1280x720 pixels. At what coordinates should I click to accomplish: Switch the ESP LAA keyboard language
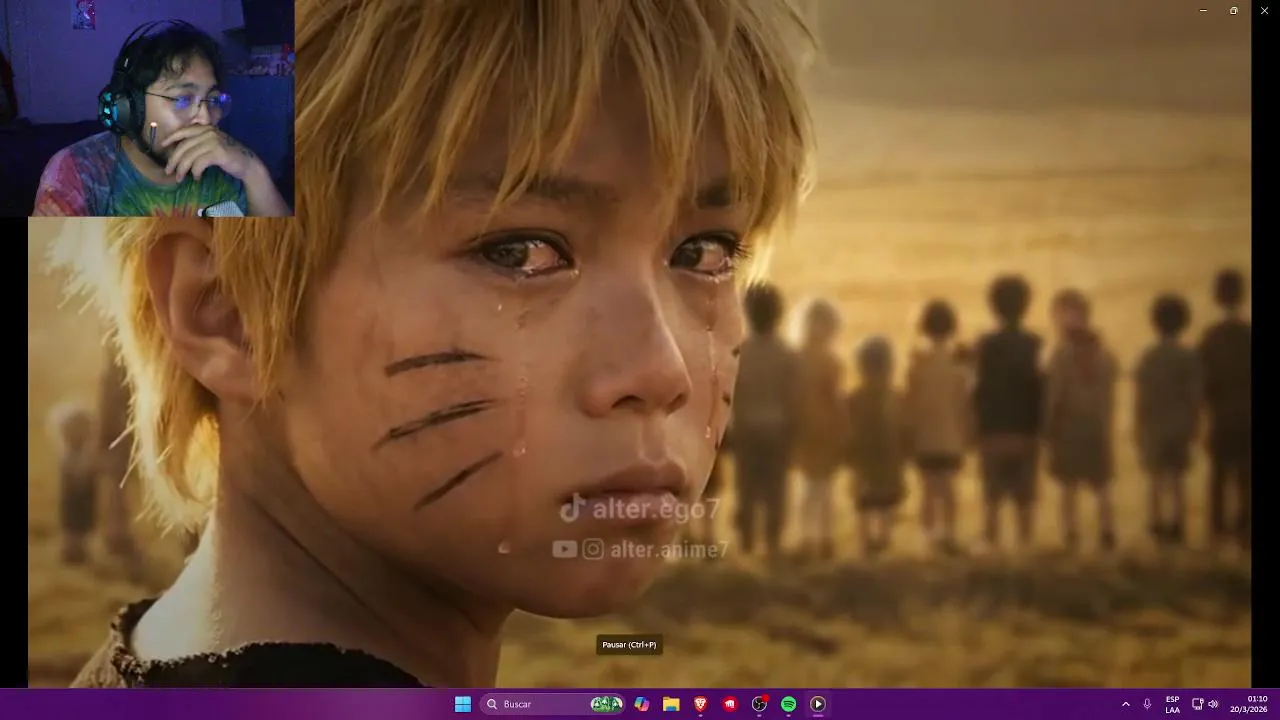(1172, 704)
